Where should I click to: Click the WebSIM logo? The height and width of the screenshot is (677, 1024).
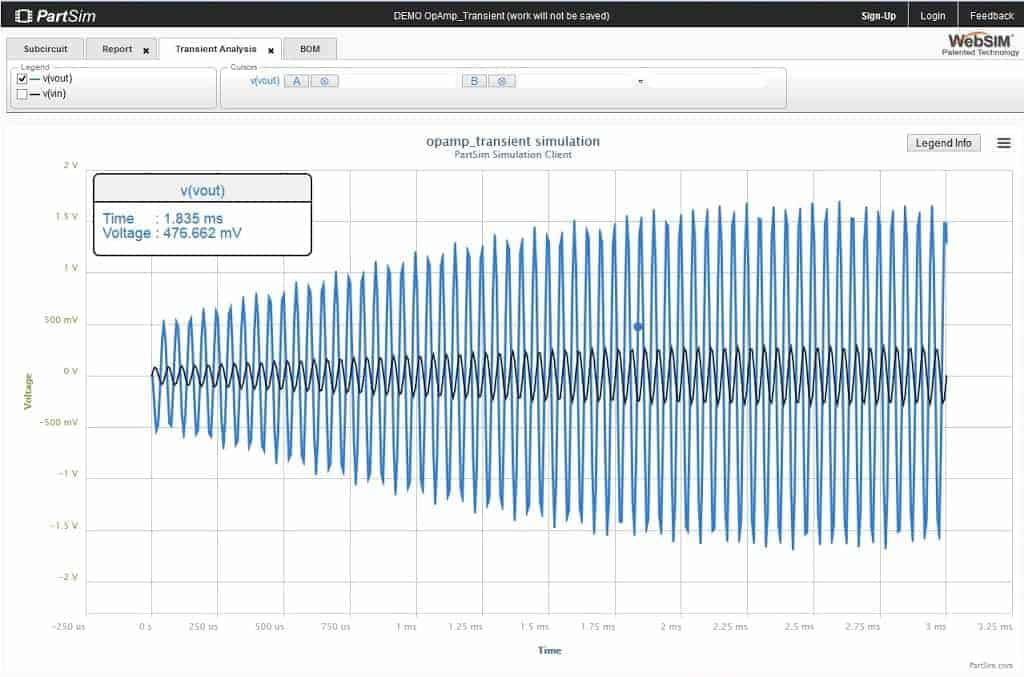click(x=981, y=42)
